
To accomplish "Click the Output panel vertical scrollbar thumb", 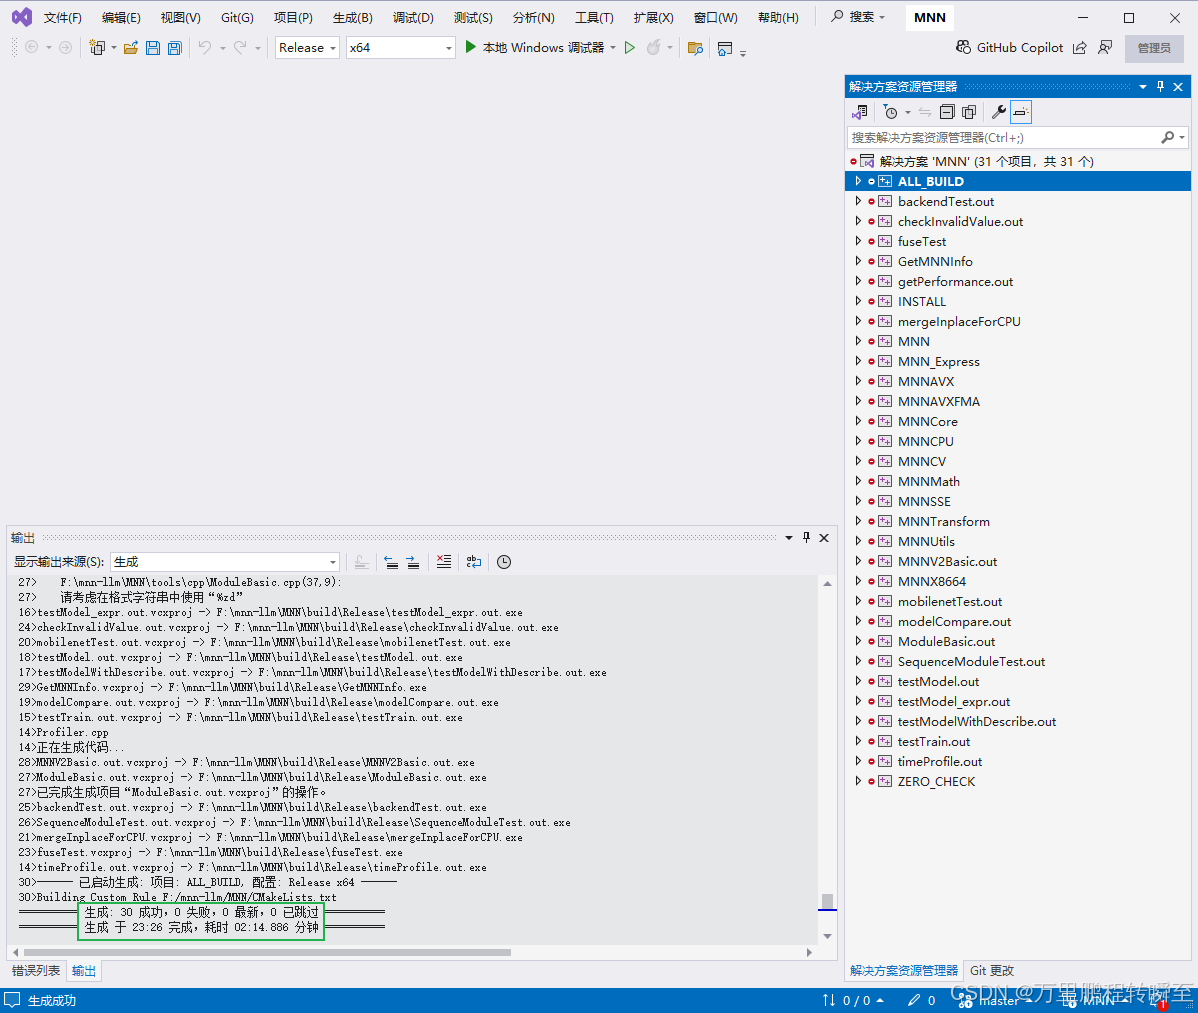I will pyautogui.click(x=827, y=901).
